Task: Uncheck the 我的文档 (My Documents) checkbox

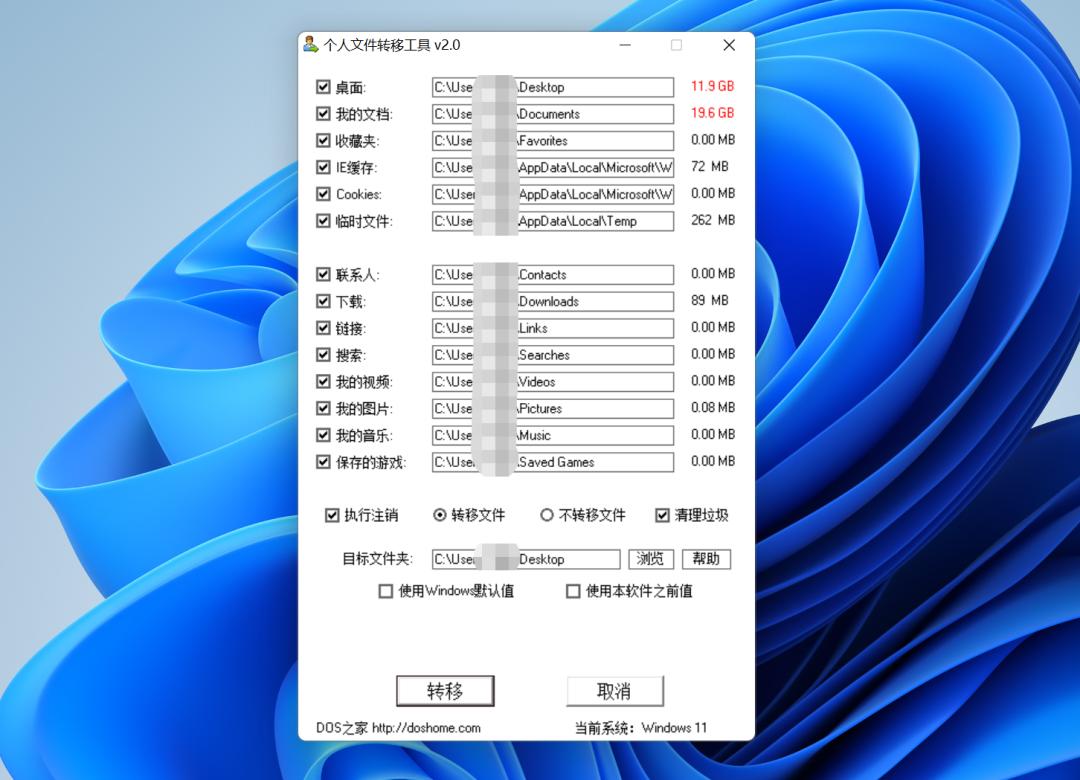Action: (x=323, y=113)
